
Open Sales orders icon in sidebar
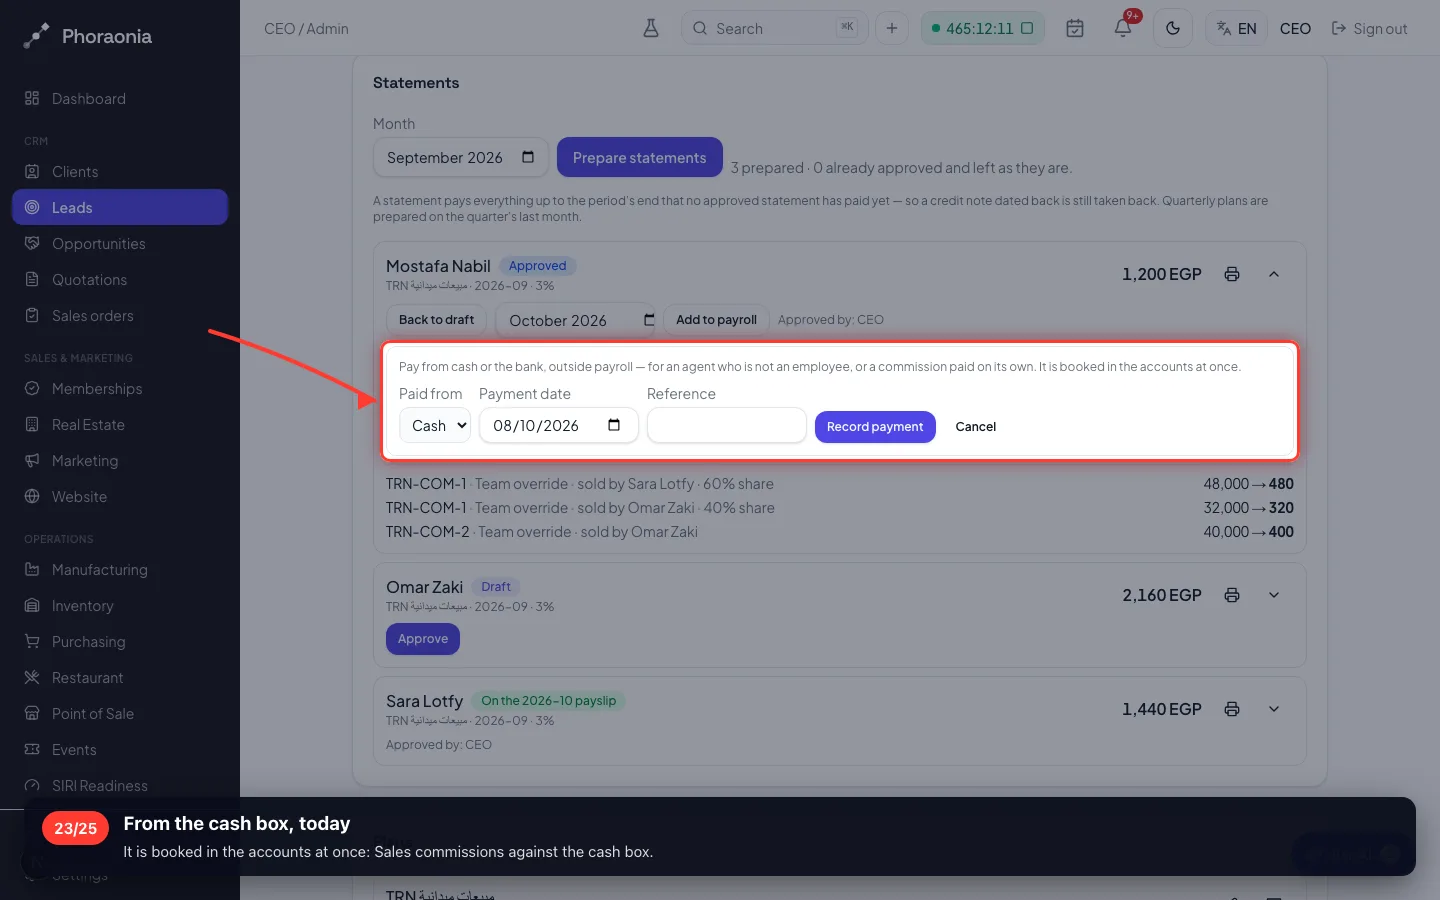tap(32, 316)
